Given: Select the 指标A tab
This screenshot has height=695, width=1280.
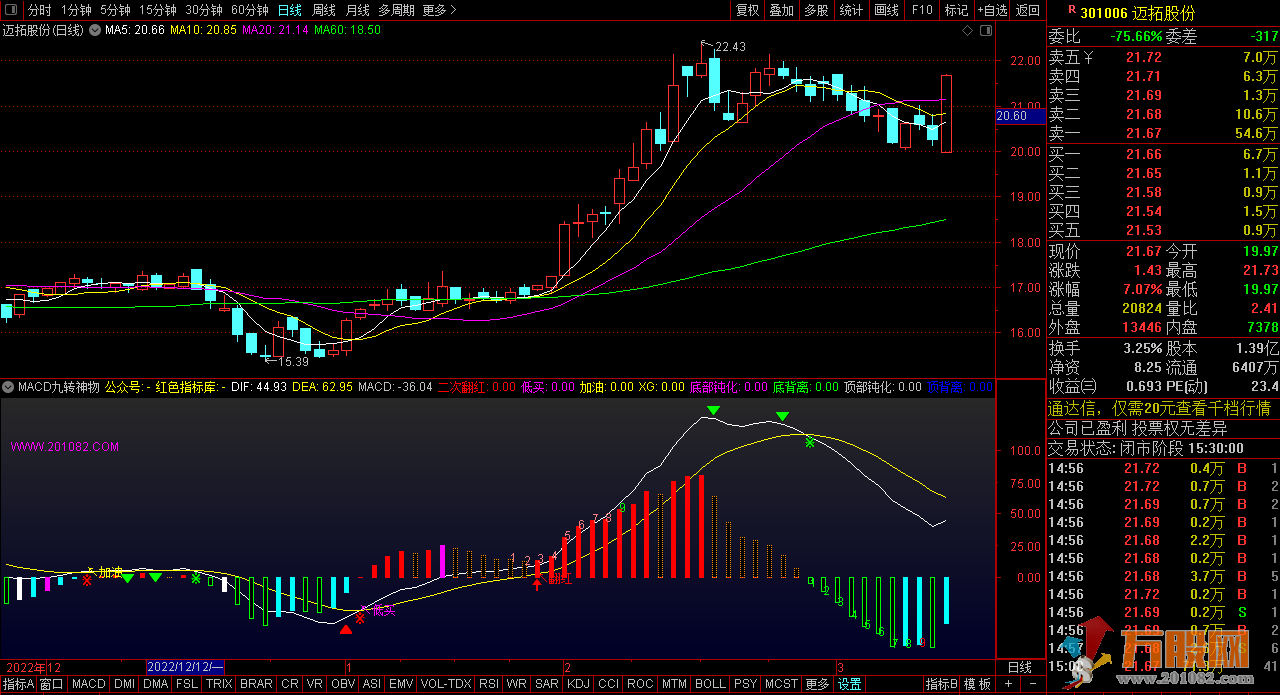Looking at the screenshot, I should point(18,685).
